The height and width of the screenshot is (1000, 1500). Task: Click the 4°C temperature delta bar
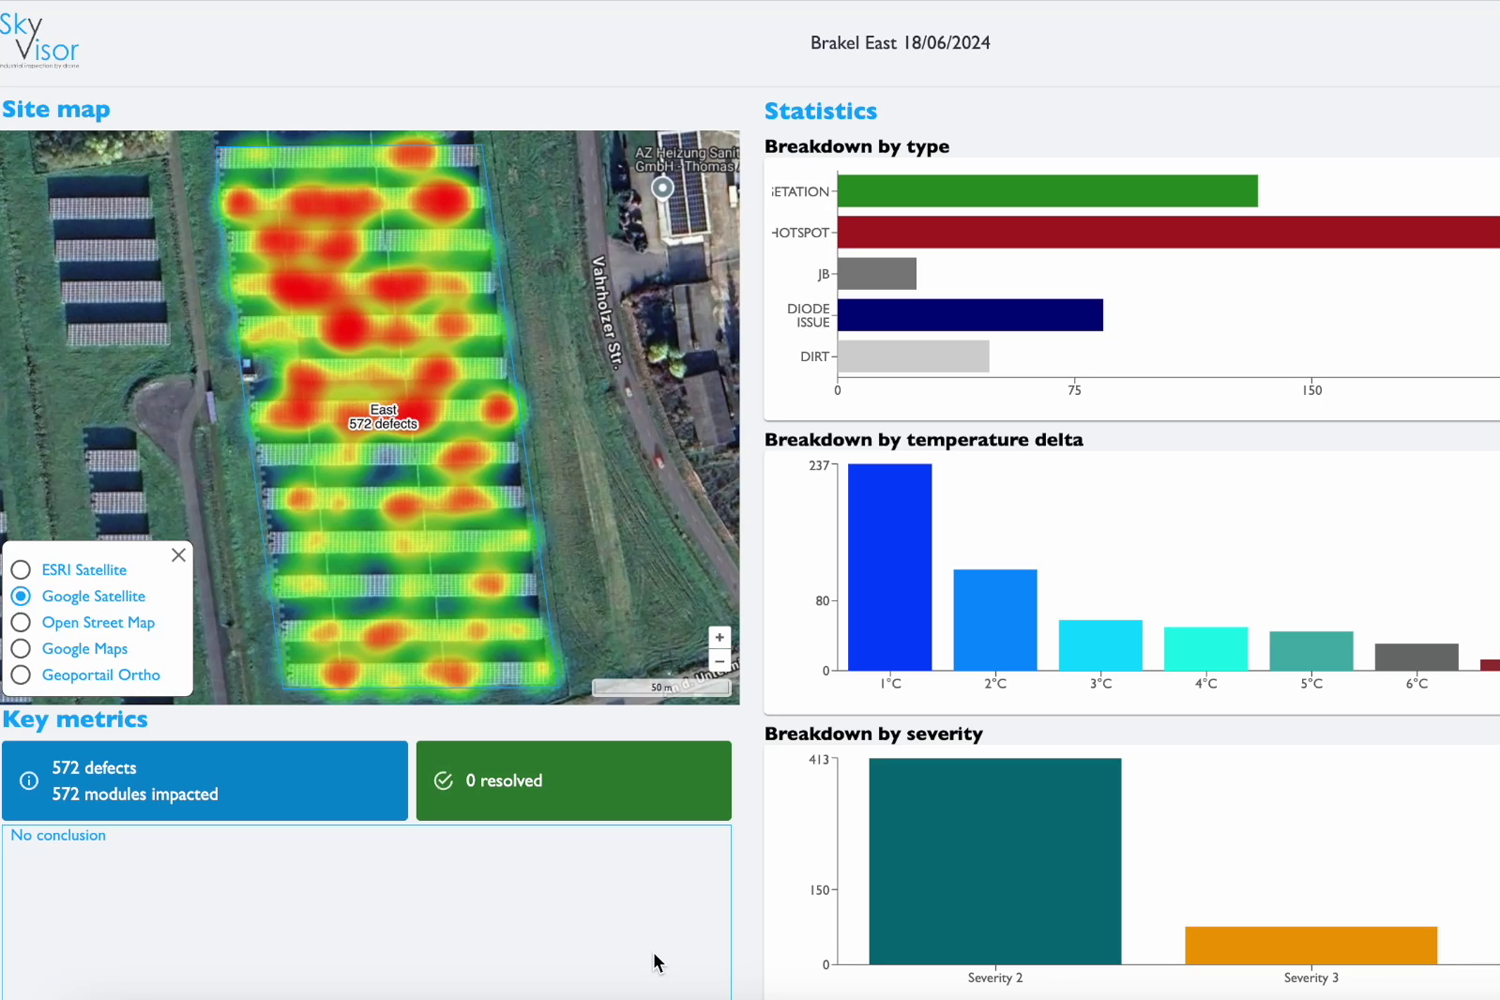click(x=1206, y=649)
